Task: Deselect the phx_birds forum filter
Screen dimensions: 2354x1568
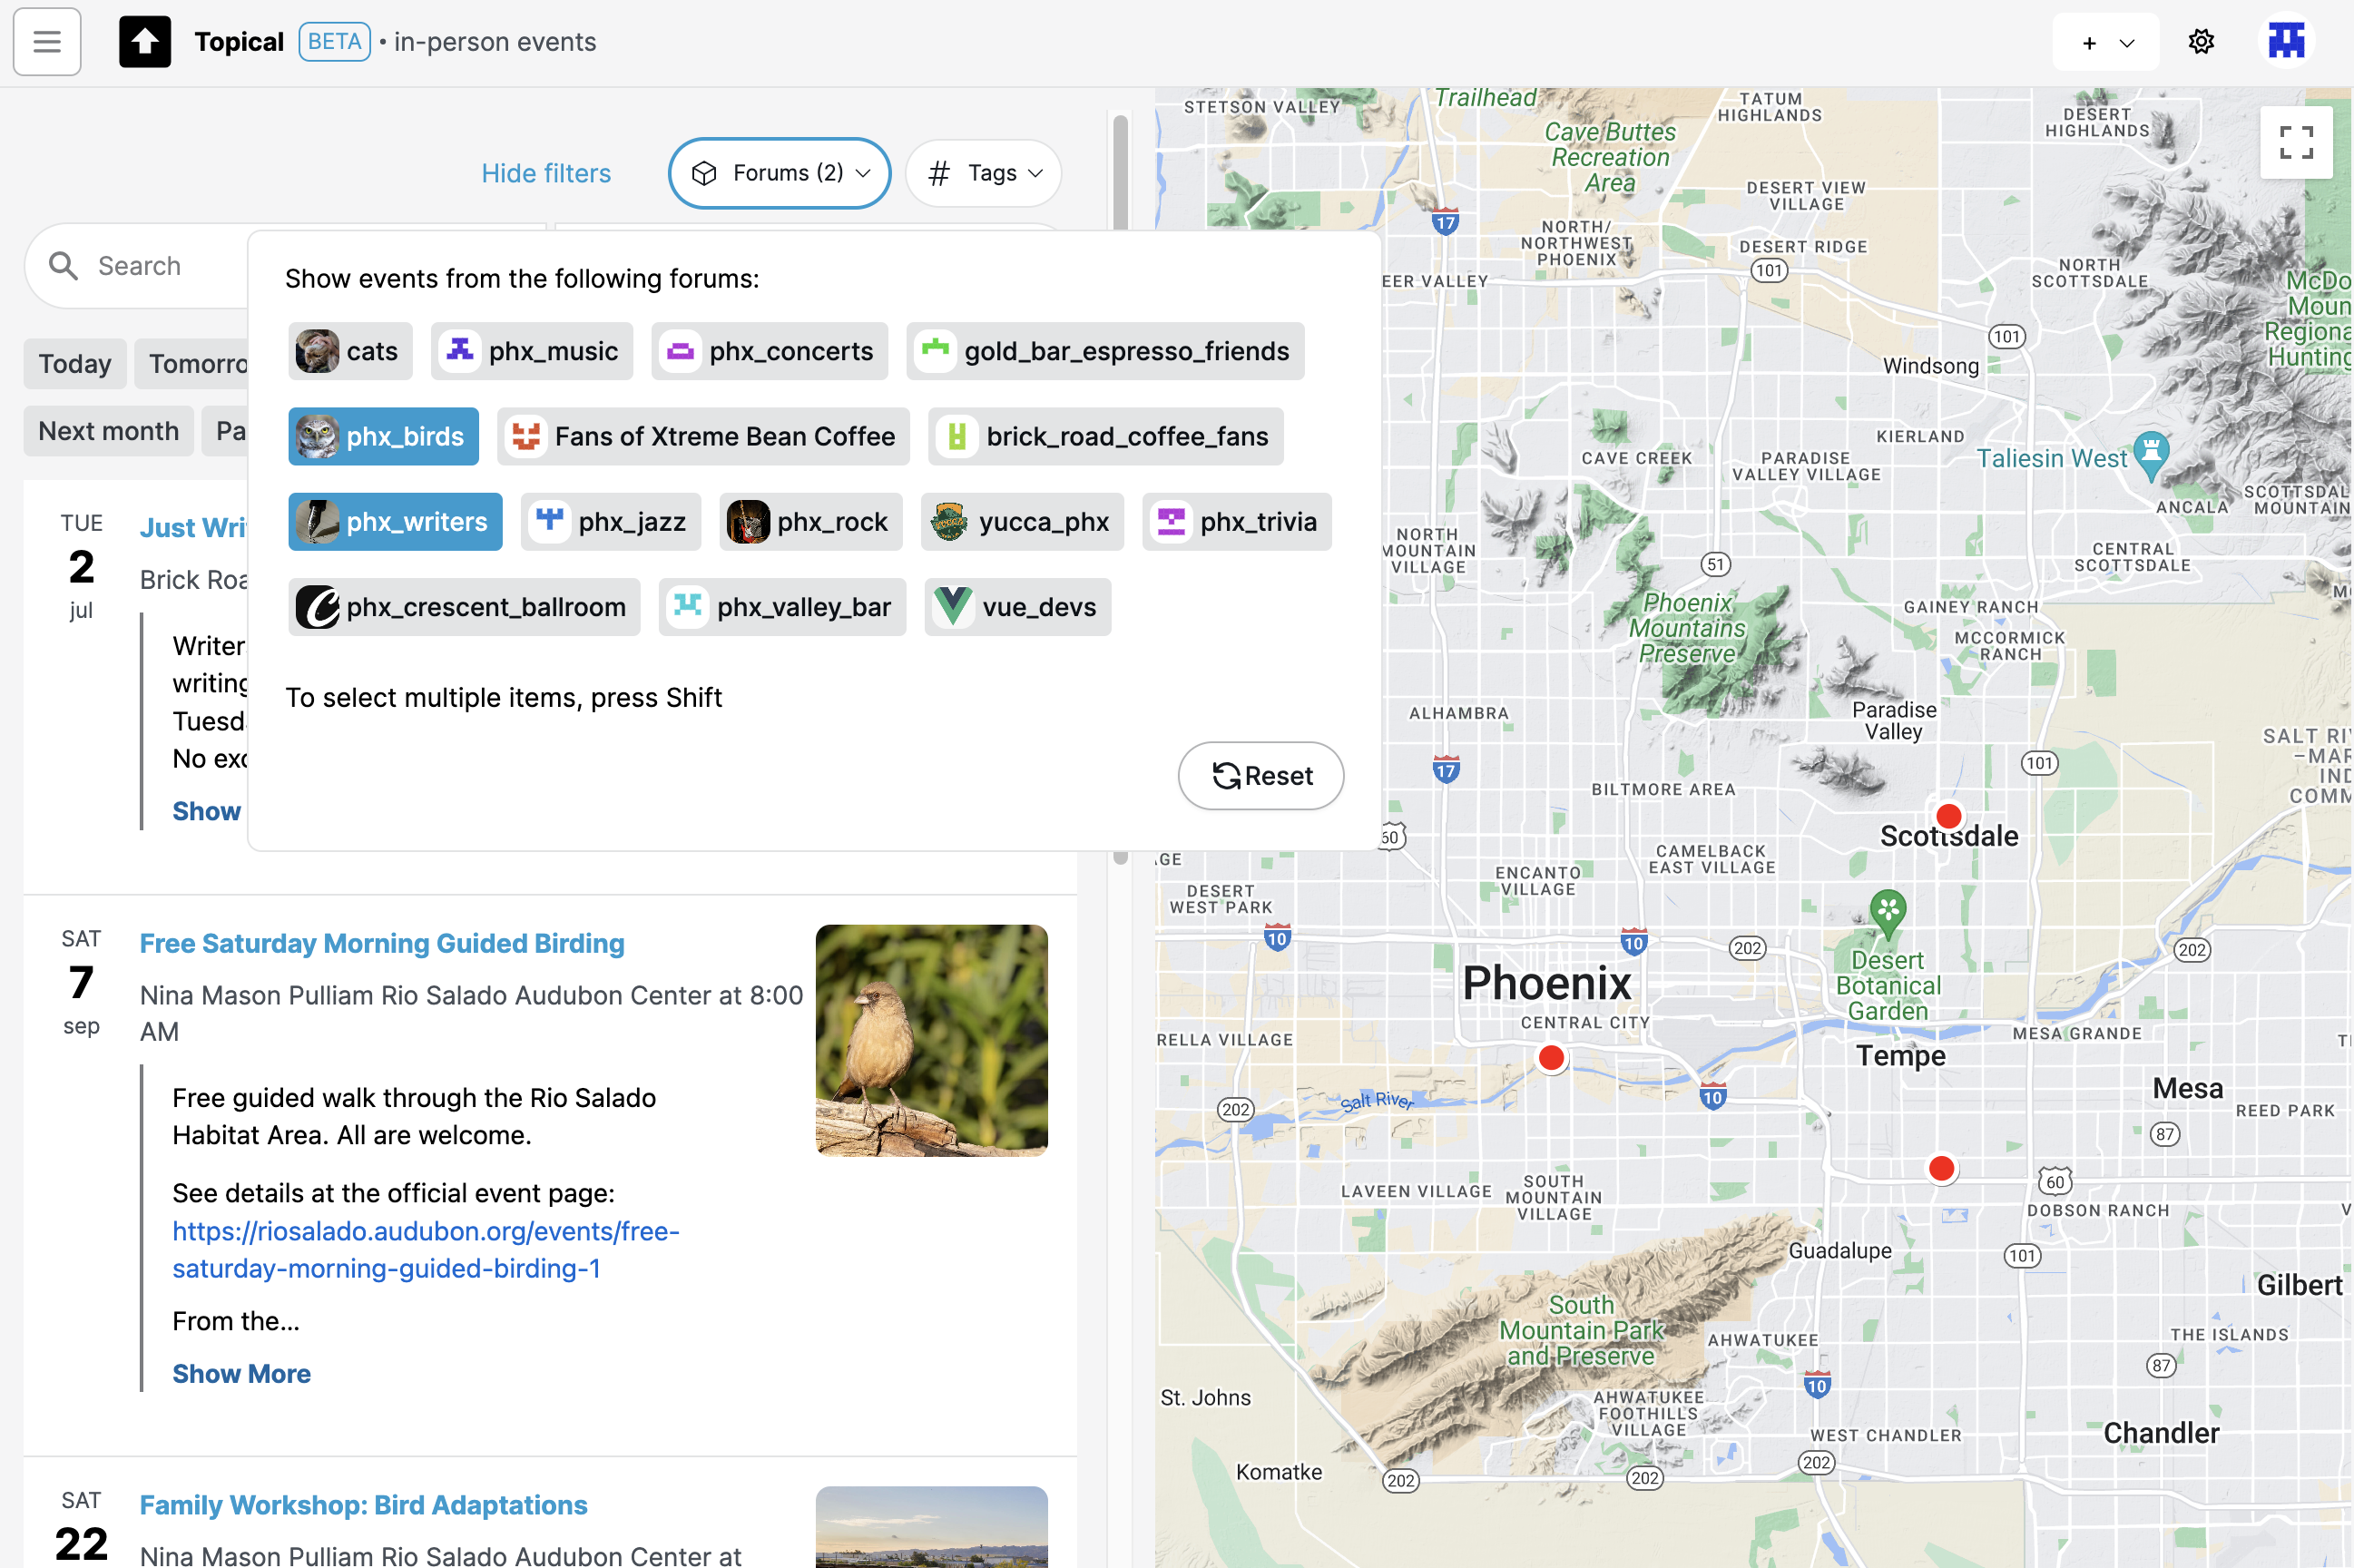Action: click(384, 436)
